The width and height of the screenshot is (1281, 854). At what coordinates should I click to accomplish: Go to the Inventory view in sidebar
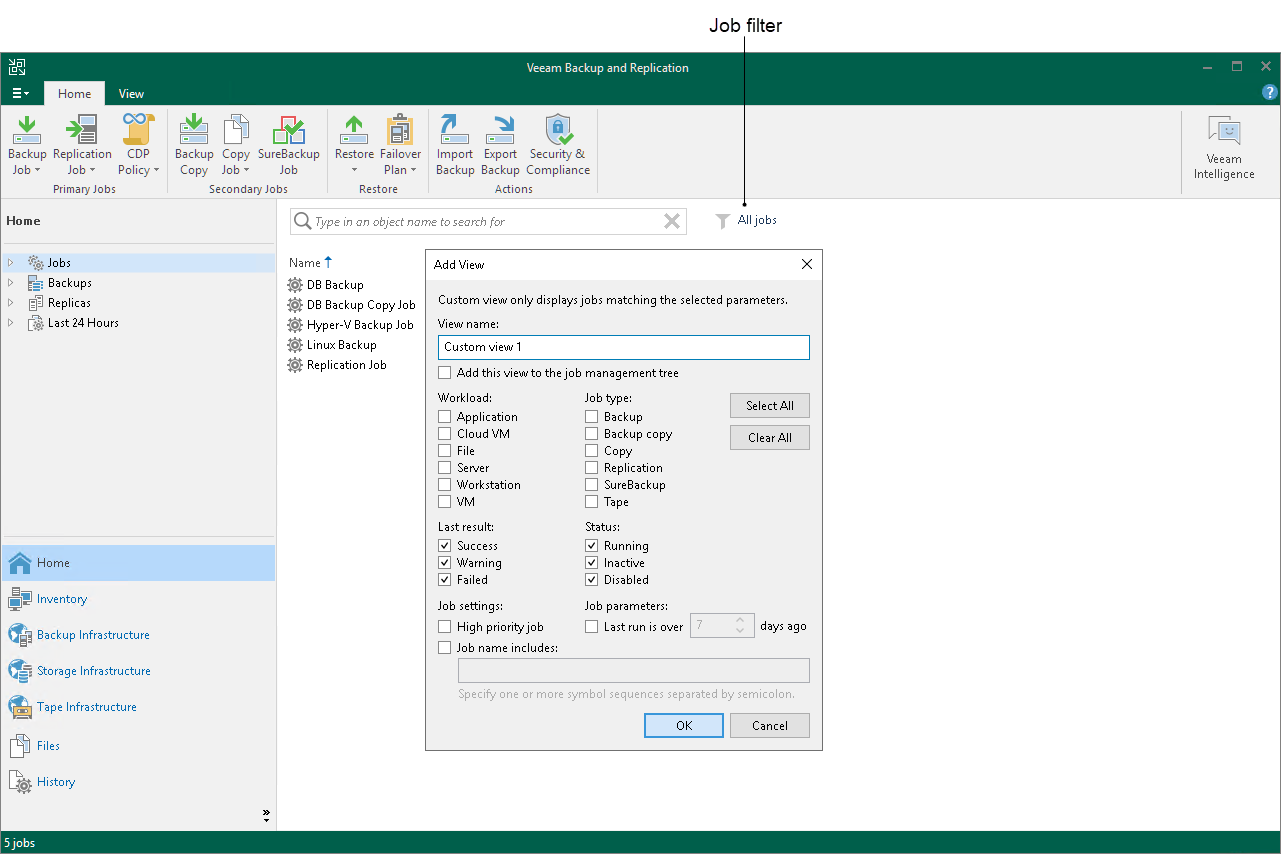62,599
